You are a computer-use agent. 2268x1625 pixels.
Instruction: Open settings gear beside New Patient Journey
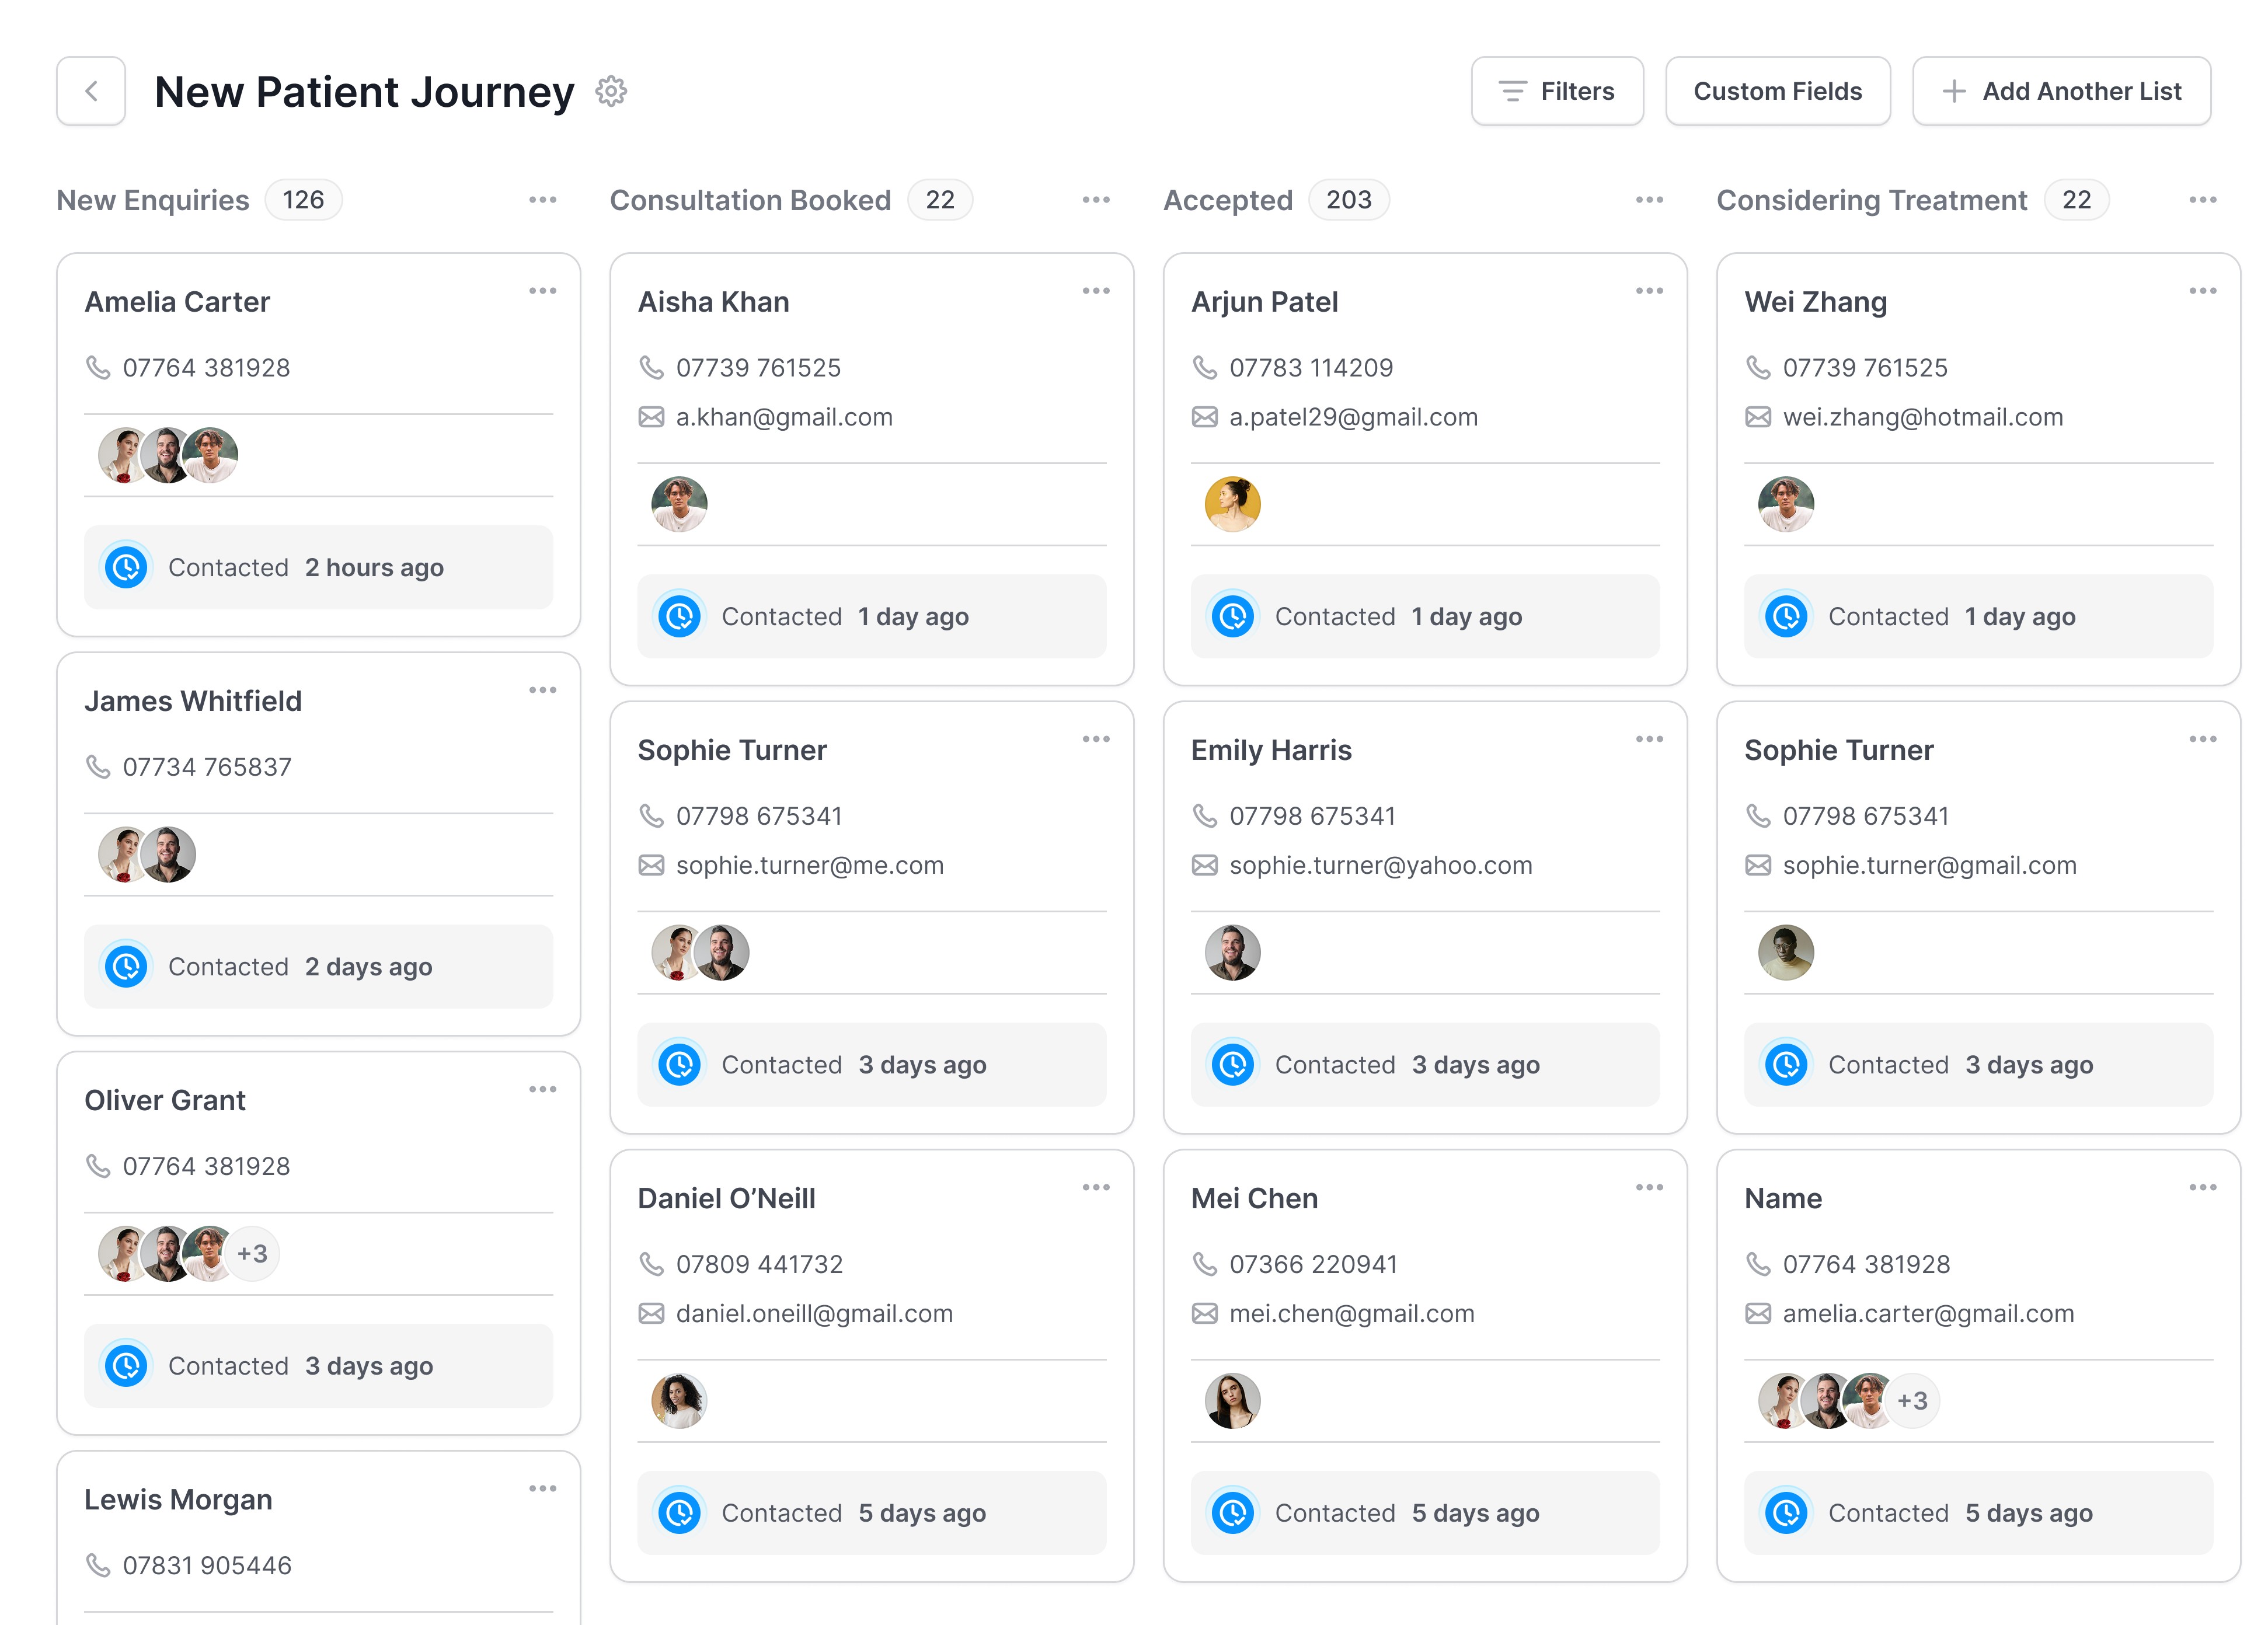coord(611,91)
